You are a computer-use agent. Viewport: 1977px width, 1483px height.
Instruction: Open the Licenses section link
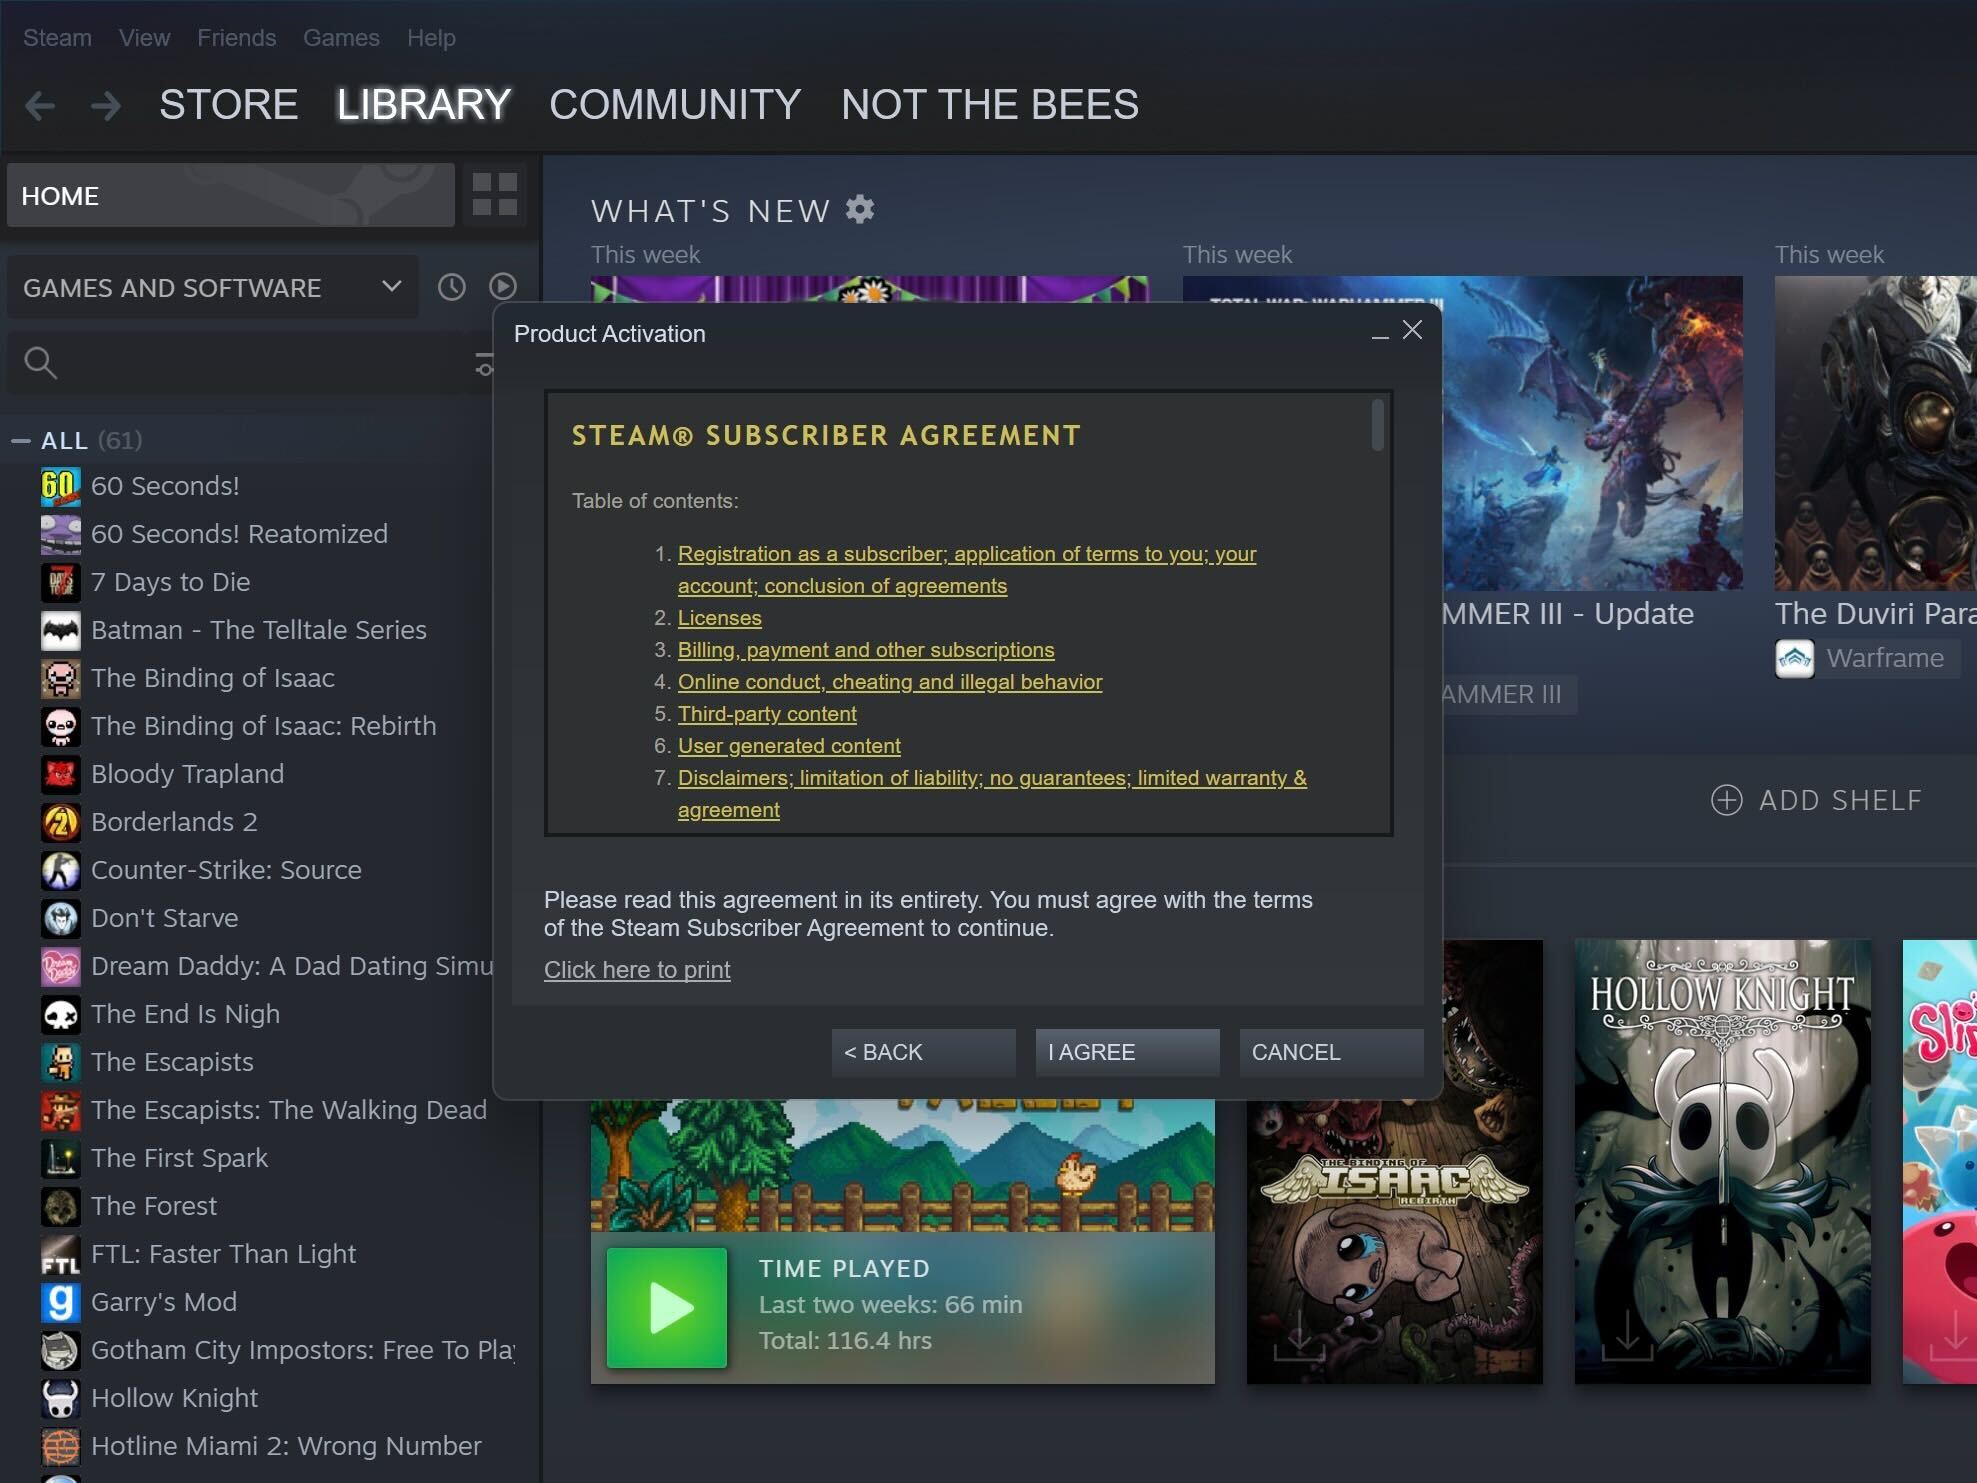(719, 618)
